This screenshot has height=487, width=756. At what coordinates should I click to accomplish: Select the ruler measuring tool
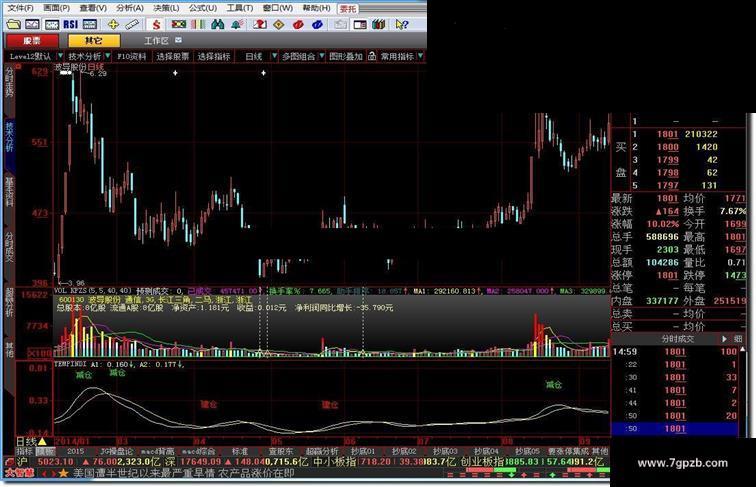coord(132,24)
